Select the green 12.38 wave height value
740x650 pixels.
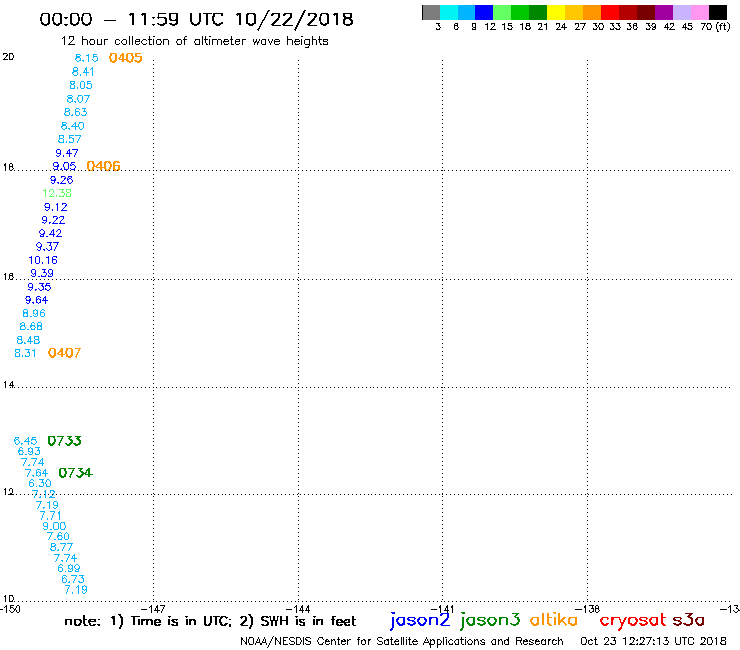[x=57, y=193]
